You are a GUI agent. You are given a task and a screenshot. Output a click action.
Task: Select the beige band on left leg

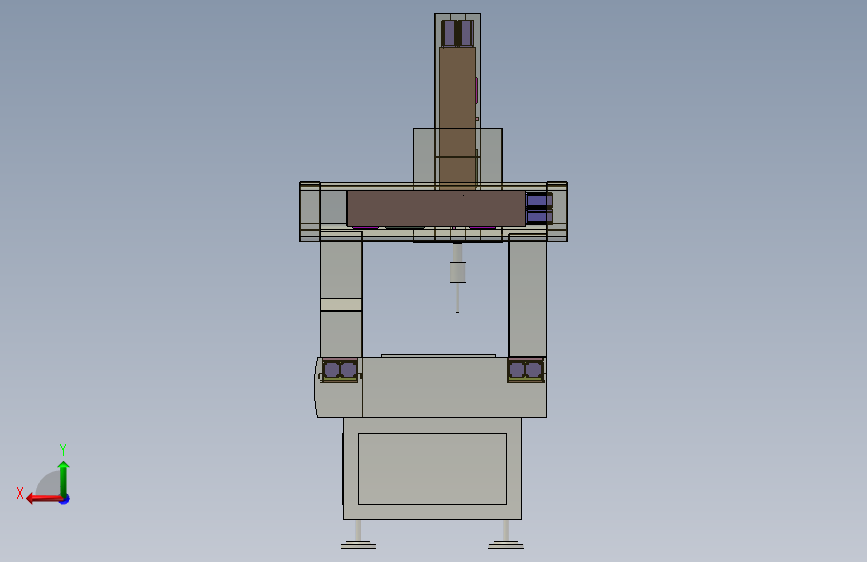pyautogui.click(x=341, y=305)
